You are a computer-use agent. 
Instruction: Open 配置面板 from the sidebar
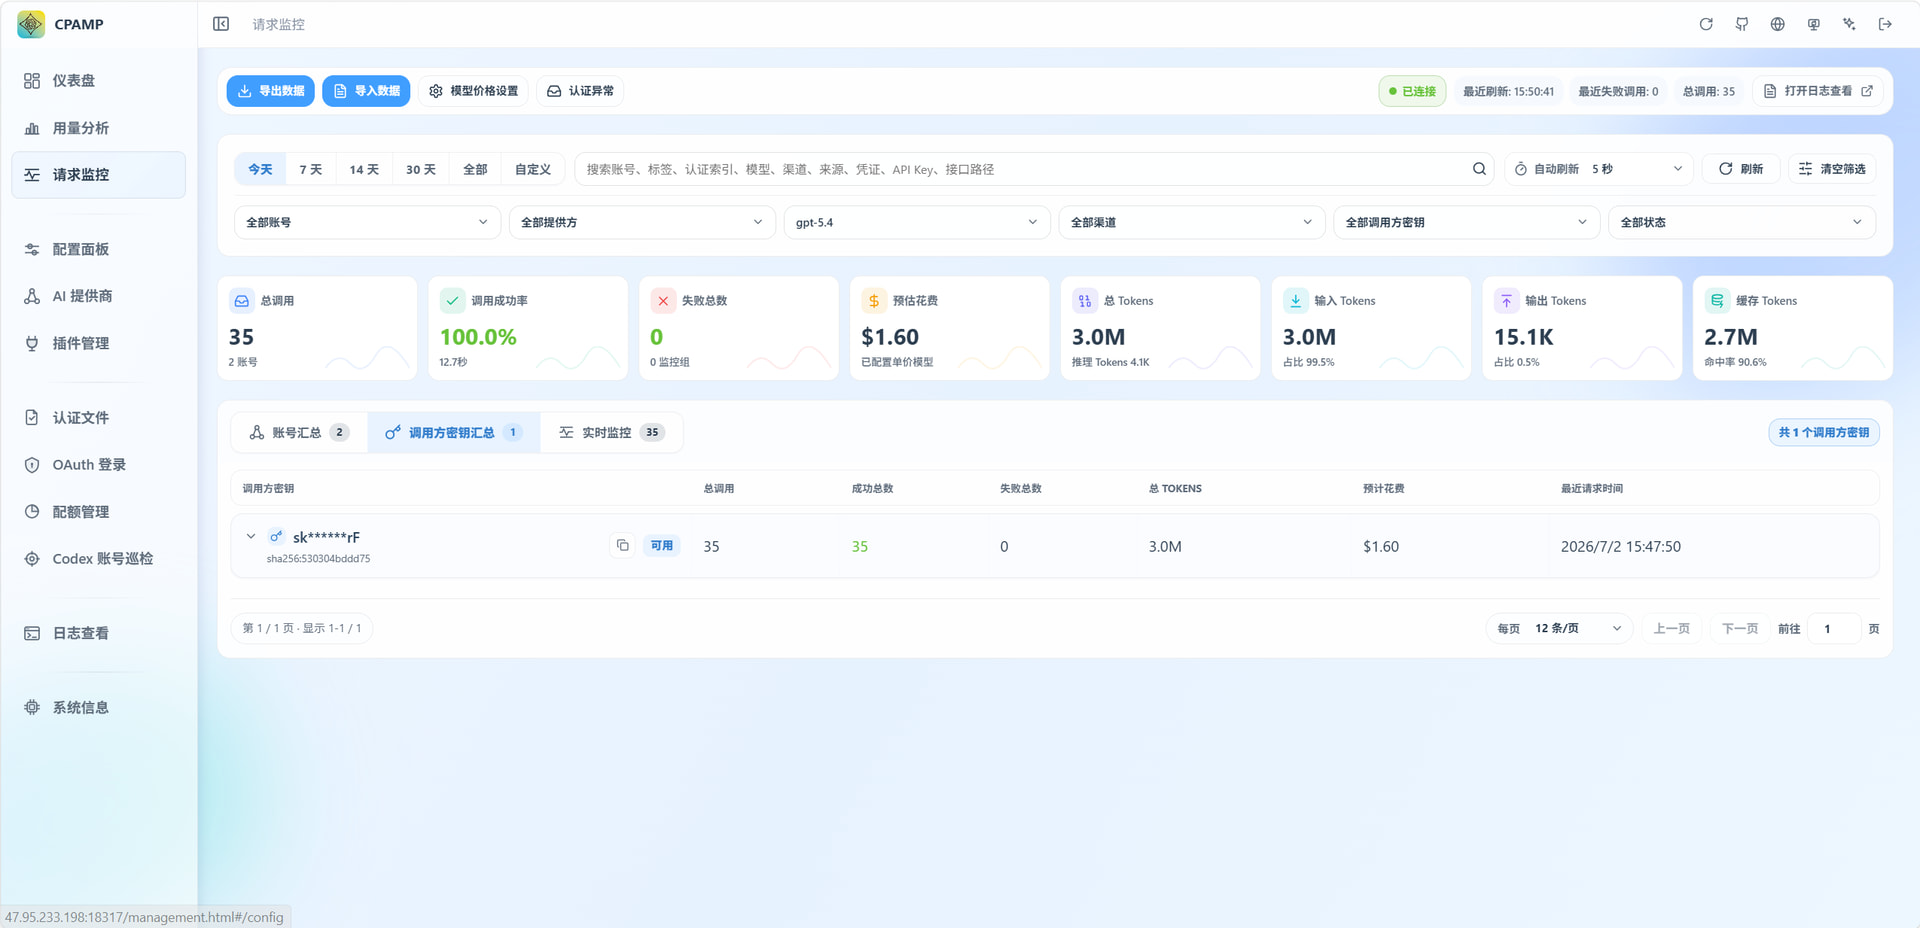click(x=98, y=249)
